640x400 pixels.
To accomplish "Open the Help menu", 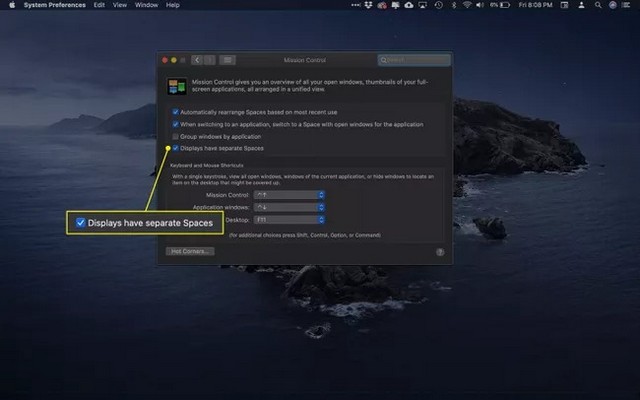I will 173,5.
